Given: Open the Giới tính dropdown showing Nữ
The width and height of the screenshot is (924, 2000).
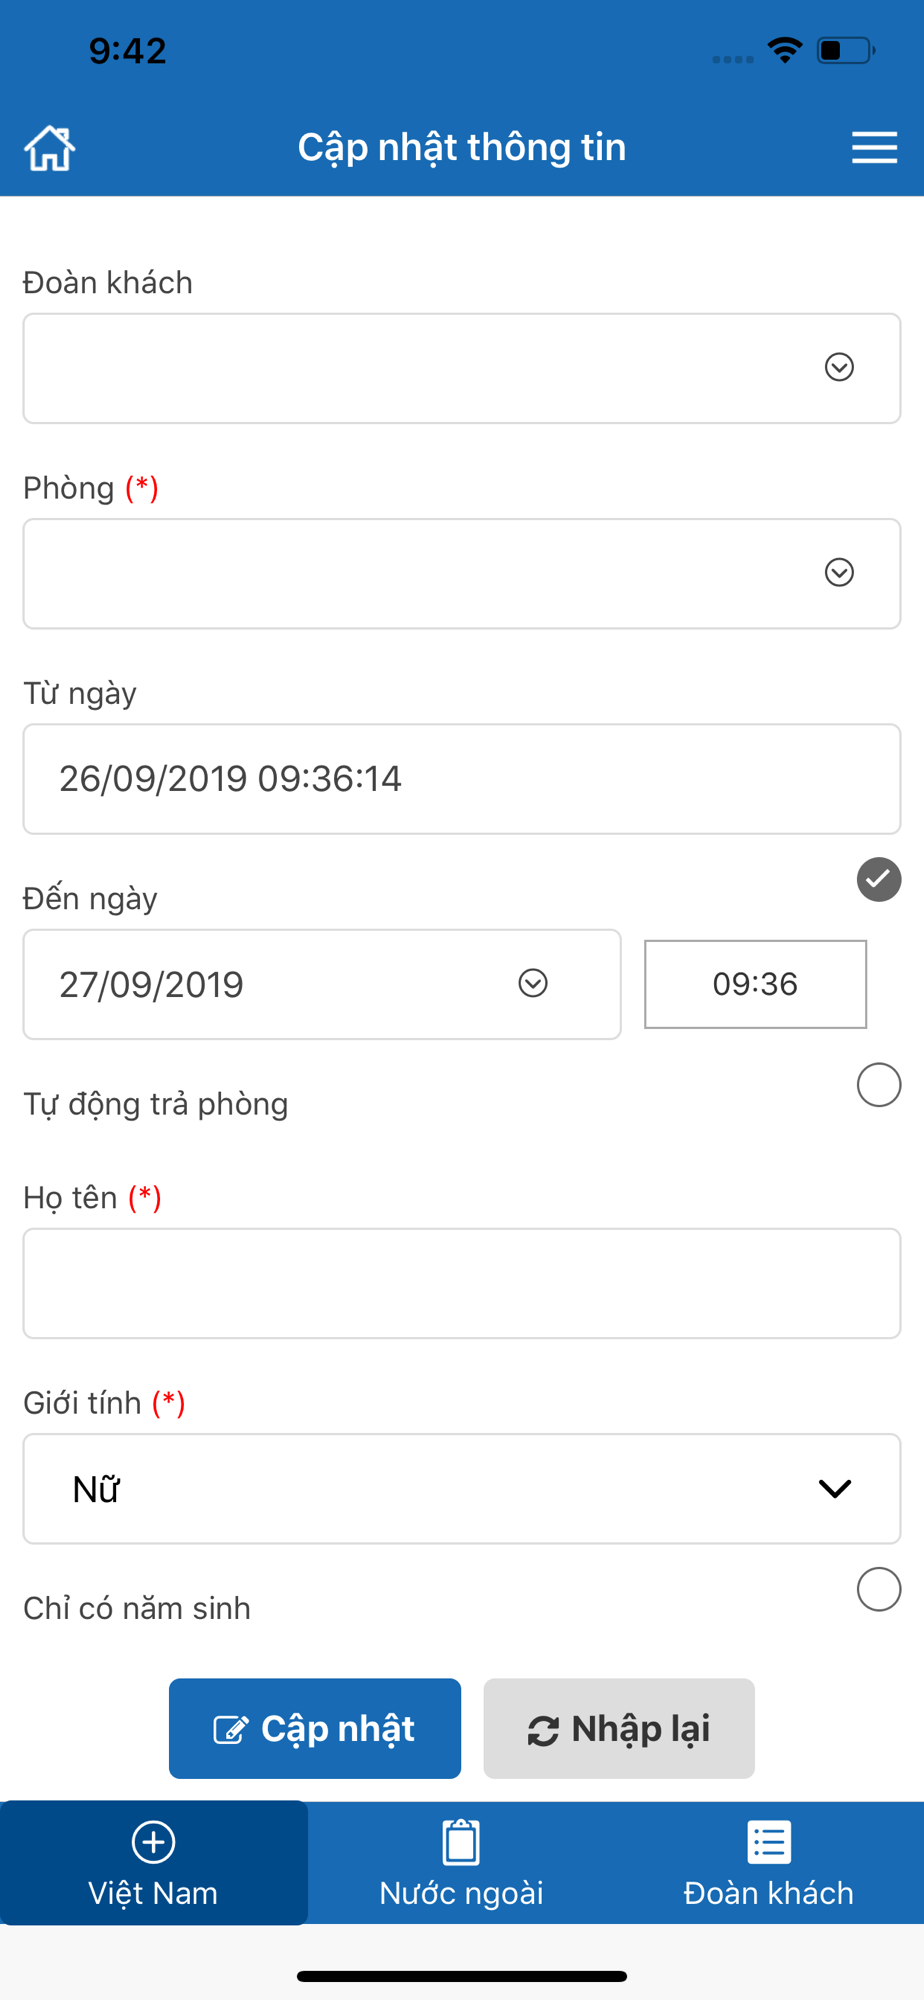Looking at the screenshot, I should [462, 1489].
